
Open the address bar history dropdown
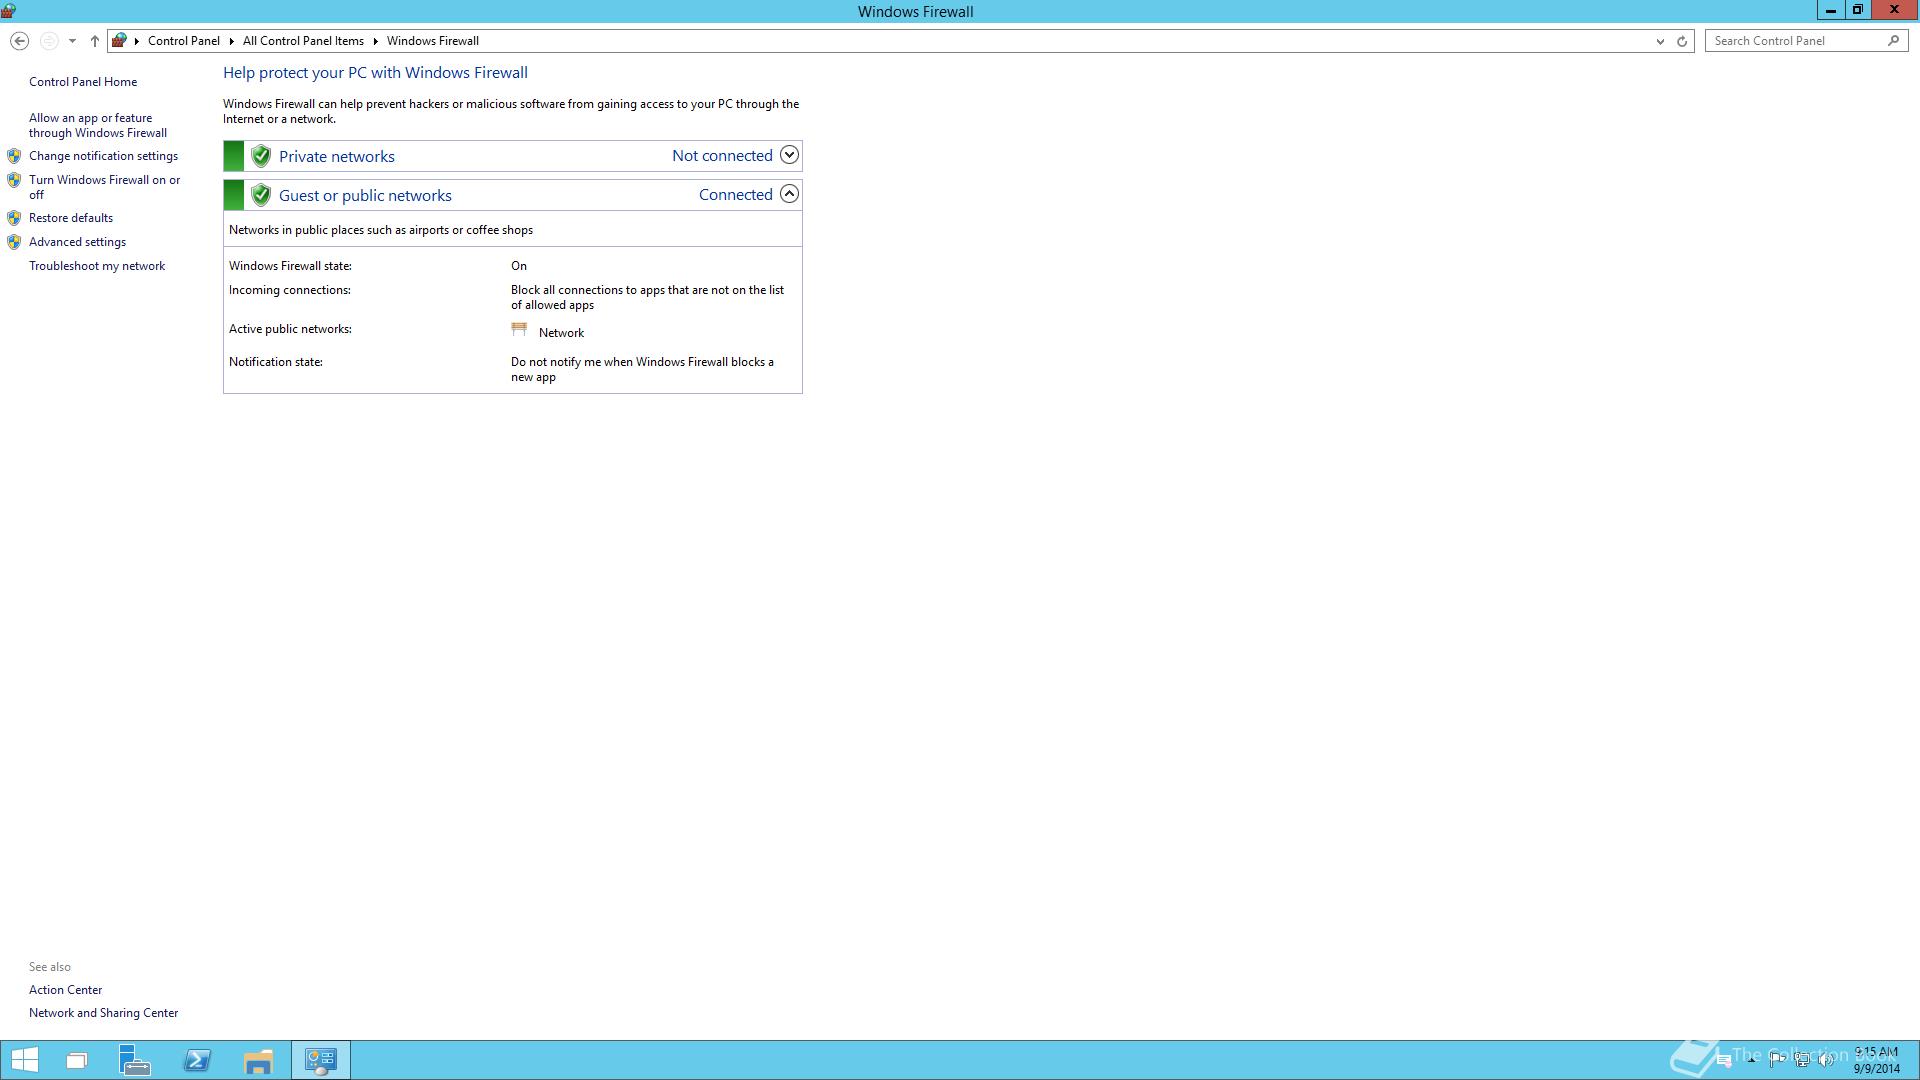tap(1660, 41)
